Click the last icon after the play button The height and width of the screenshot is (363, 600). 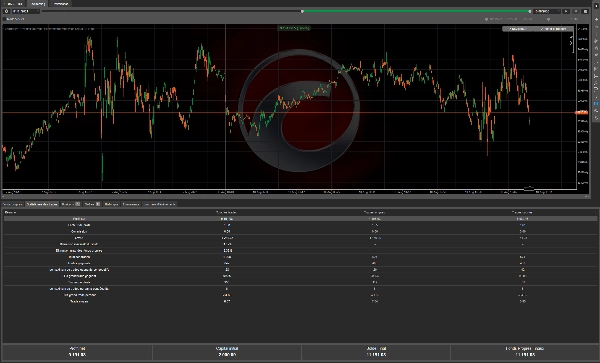(x=585, y=11)
